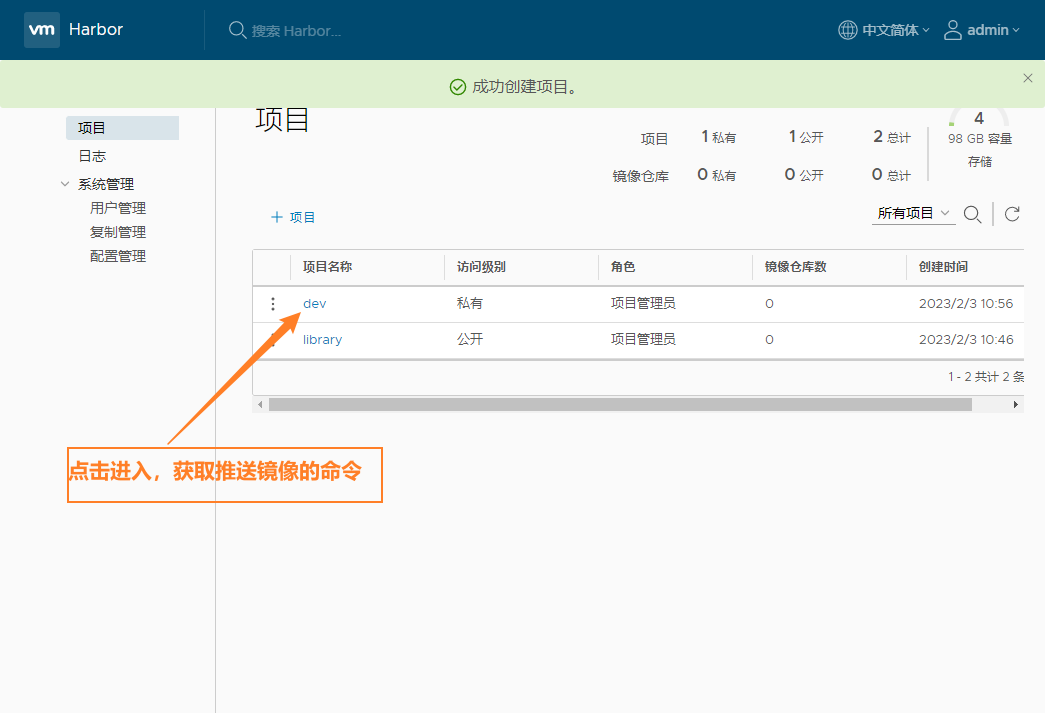Click the search magnifier in the header
1045x713 pixels.
[x=237, y=30]
